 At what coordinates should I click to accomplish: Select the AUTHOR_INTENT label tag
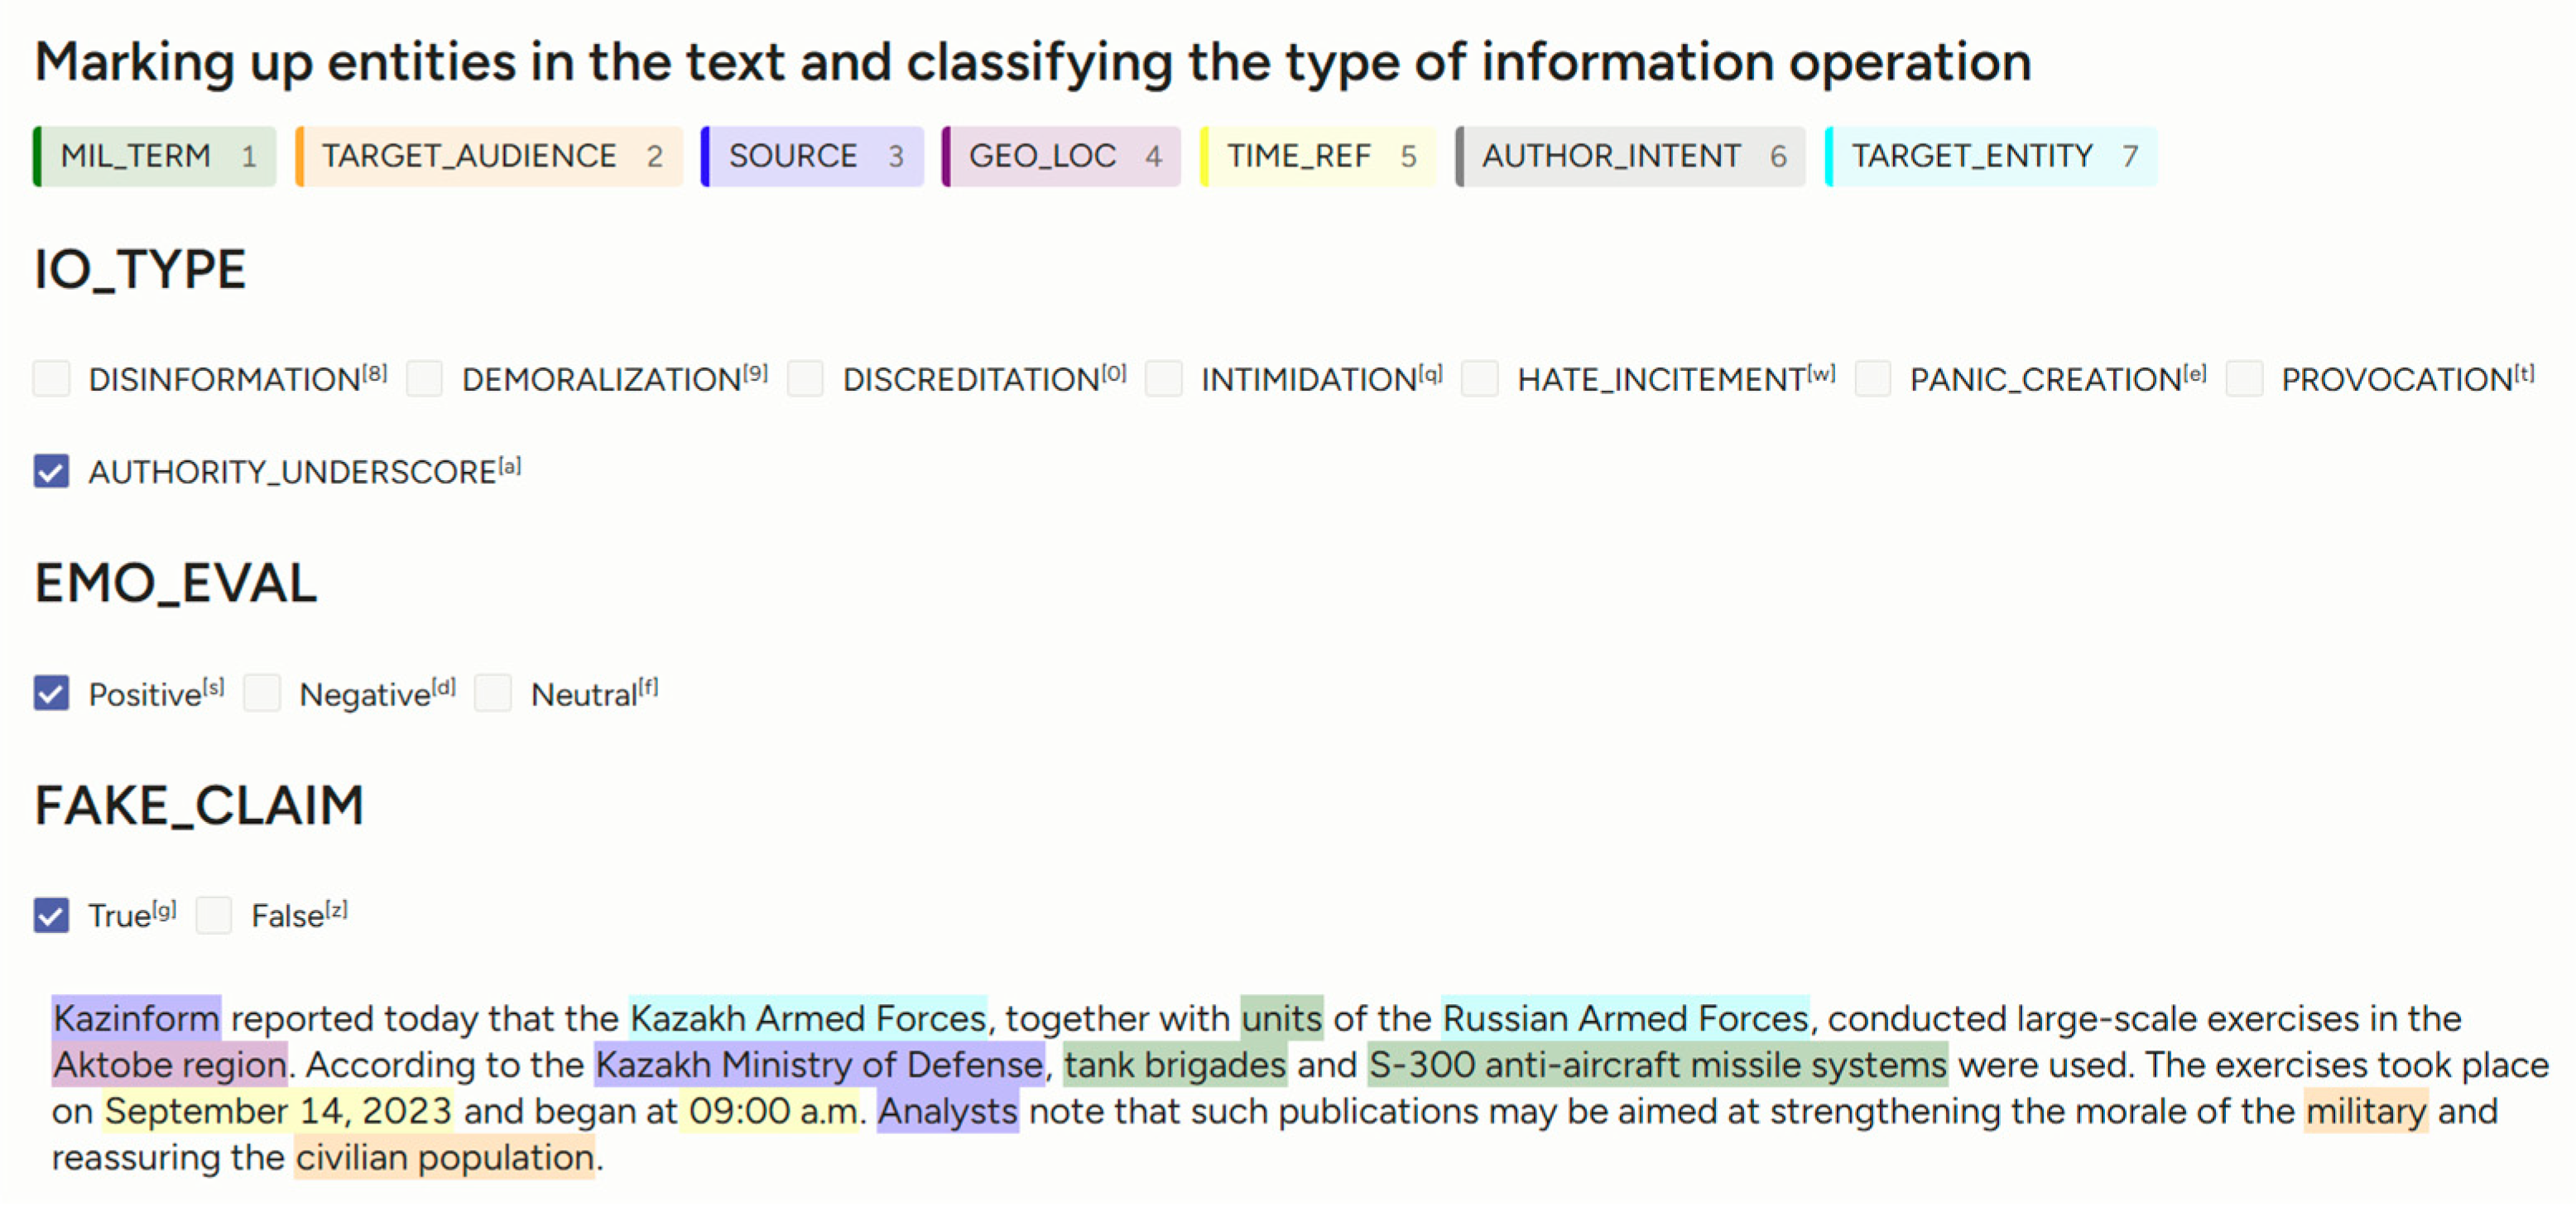1630,156
